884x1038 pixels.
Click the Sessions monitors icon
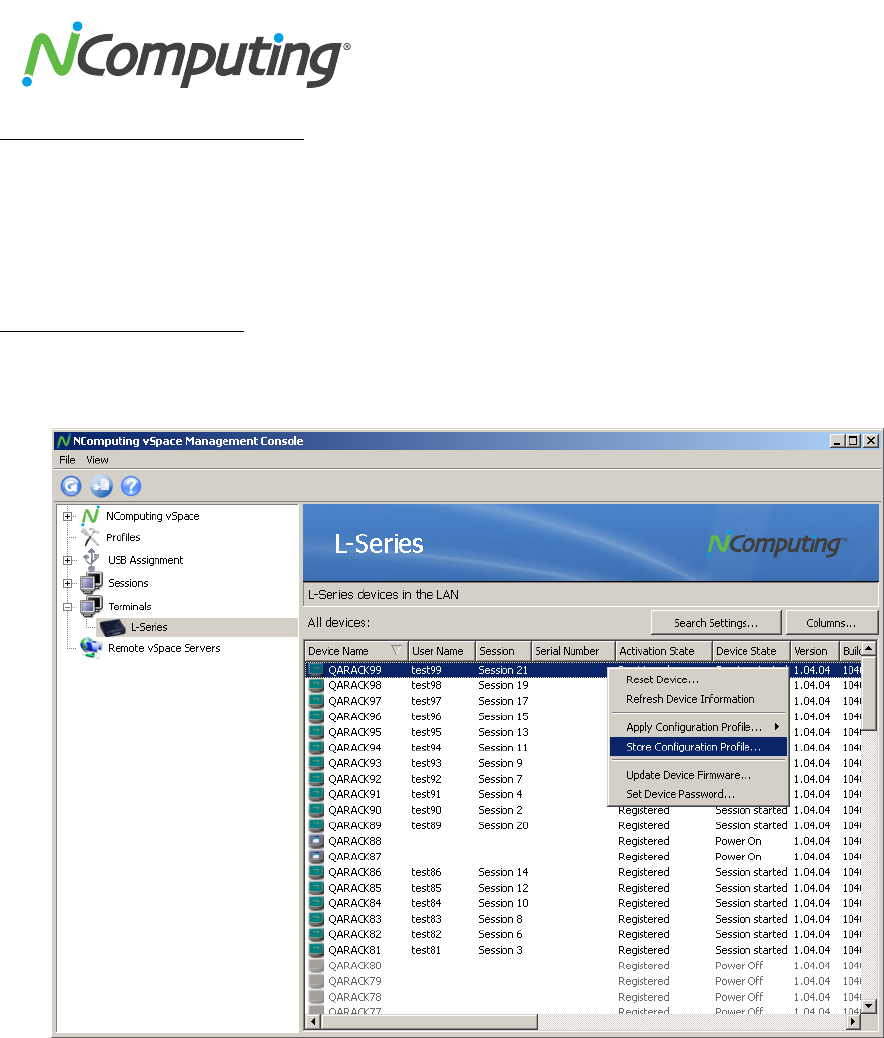(x=91, y=583)
